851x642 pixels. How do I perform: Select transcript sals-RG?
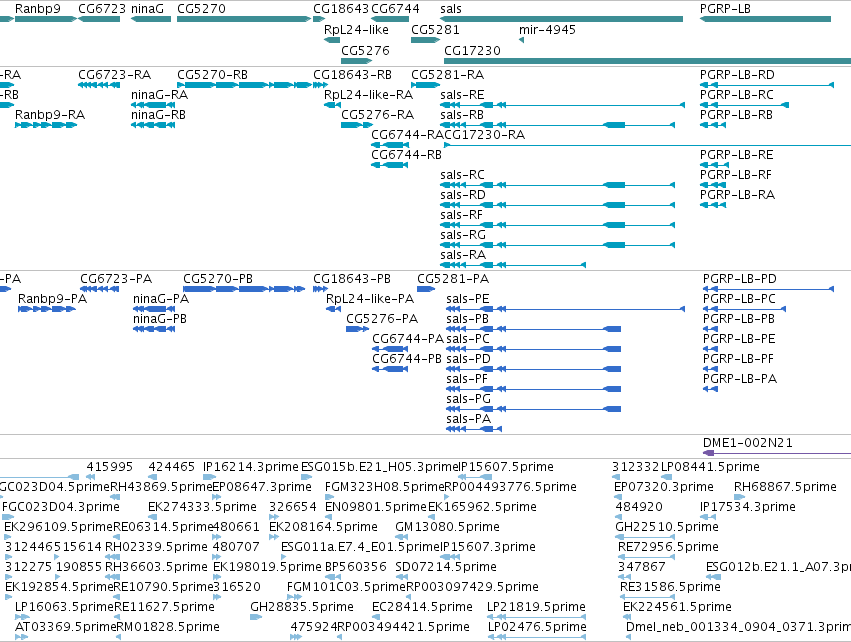(x=557, y=245)
